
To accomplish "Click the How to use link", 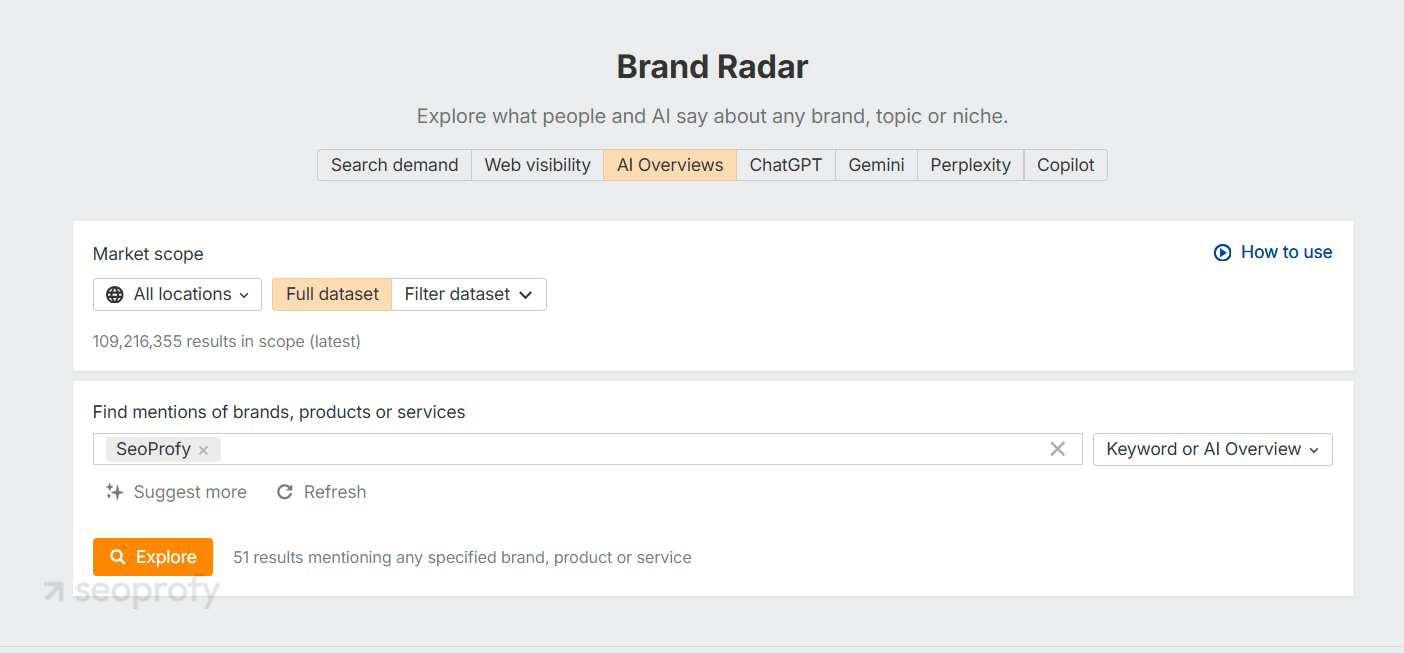I will pos(1286,252).
